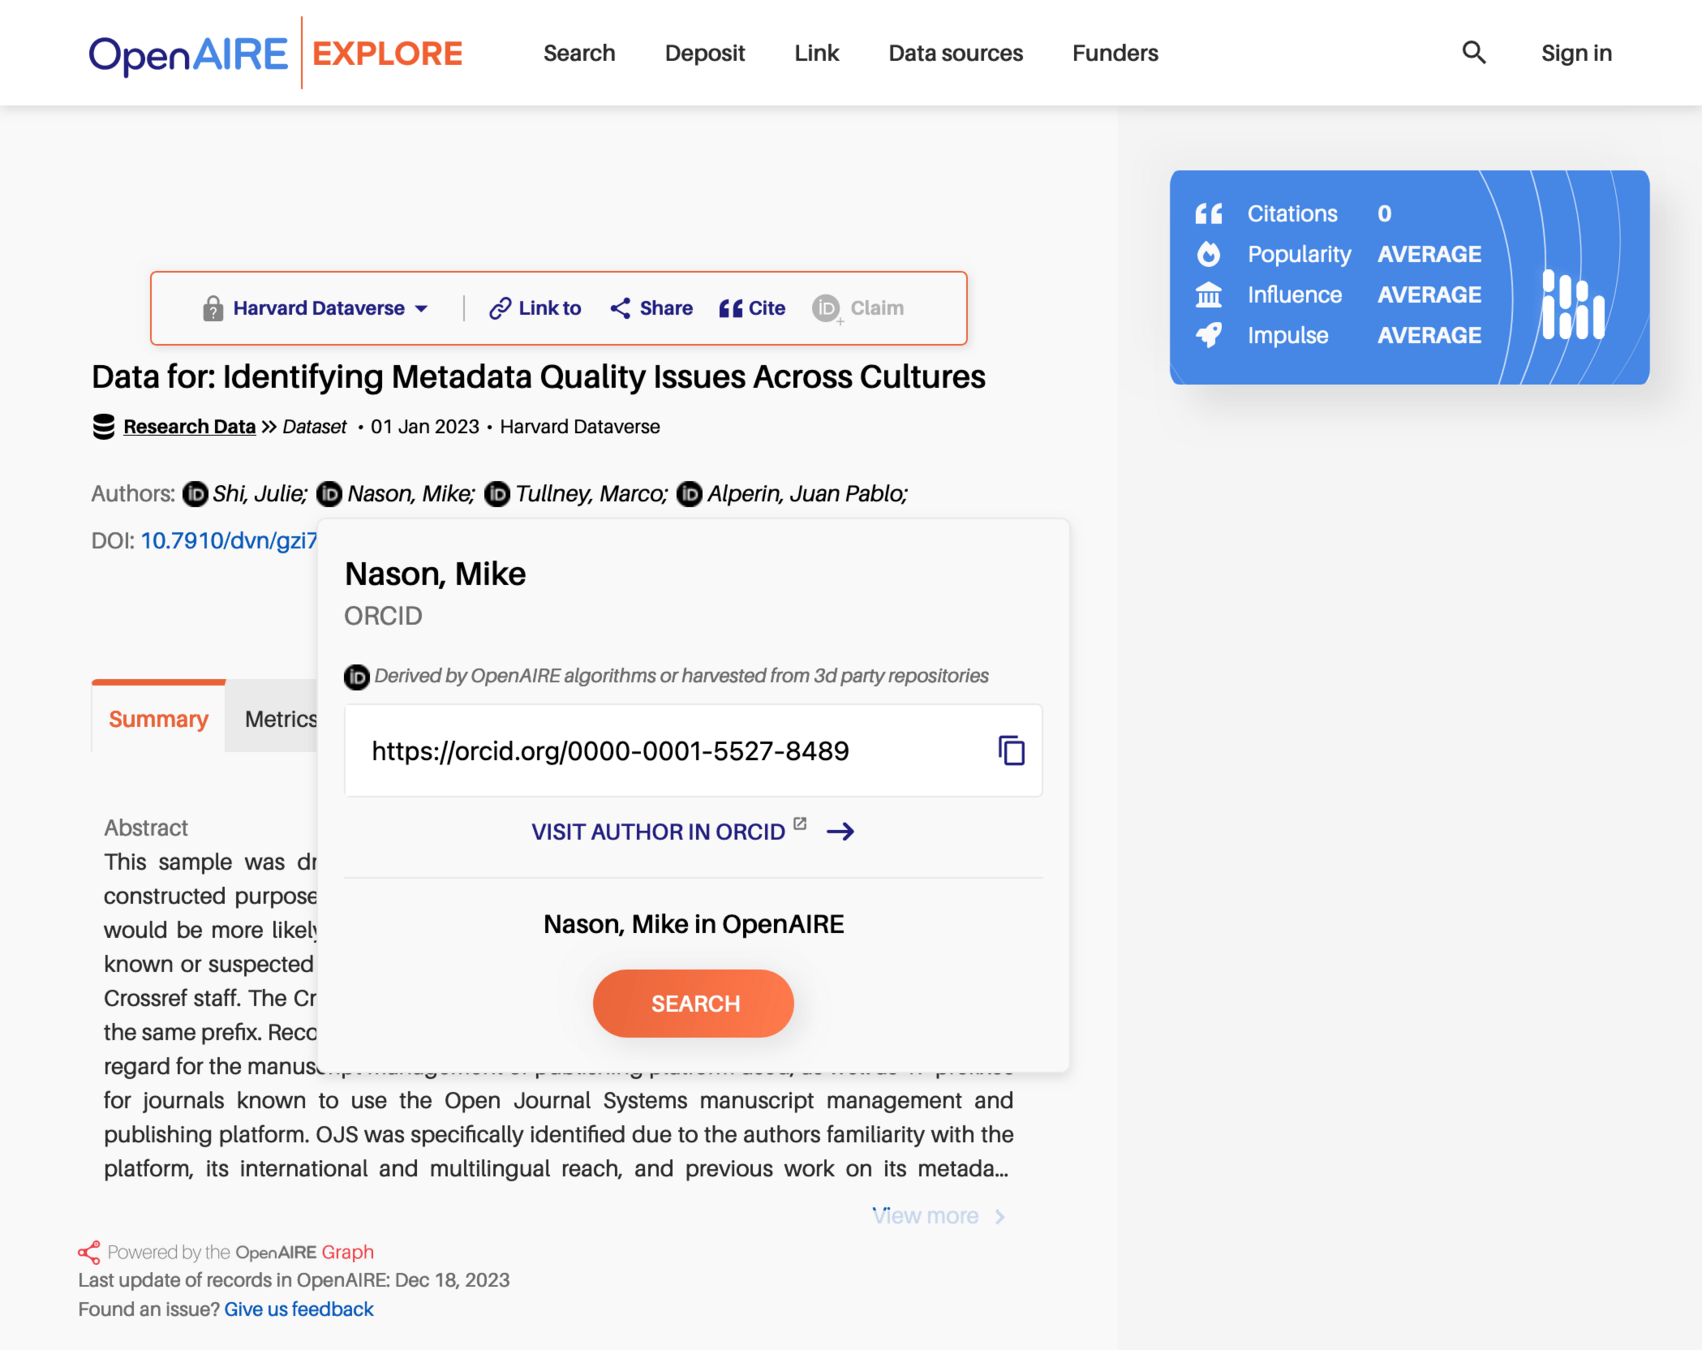Copy the ORCID URL with copy icon
This screenshot has width=1702, height=1350.
[1011, 751]
